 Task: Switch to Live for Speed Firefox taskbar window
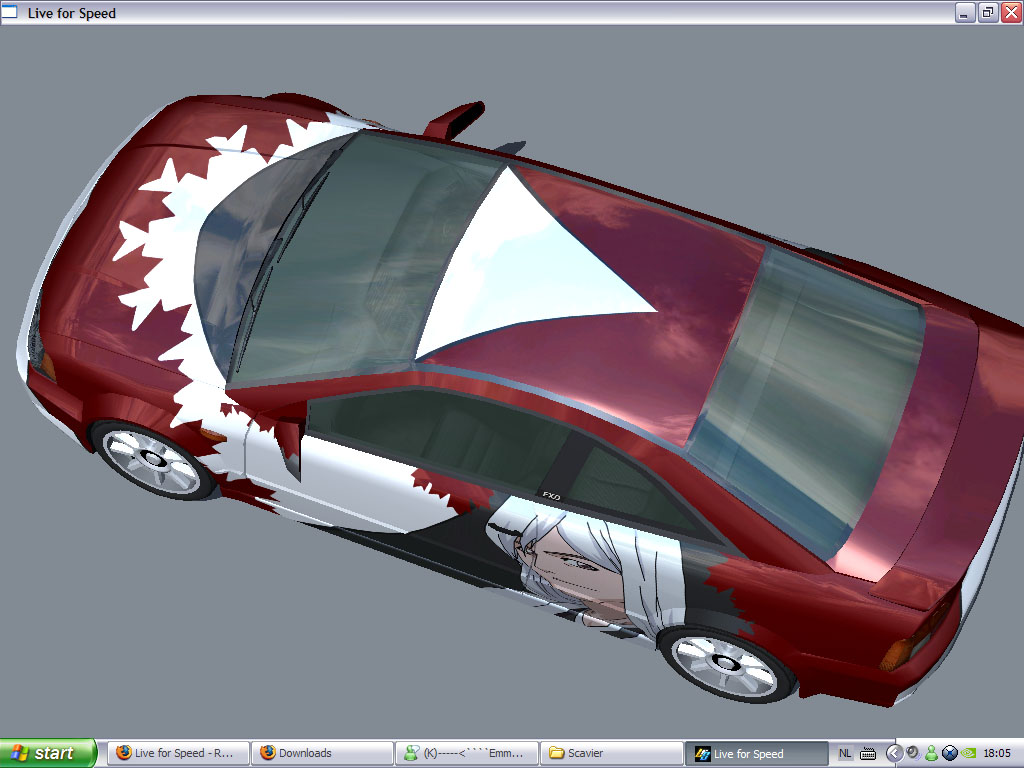pos(178,753)
